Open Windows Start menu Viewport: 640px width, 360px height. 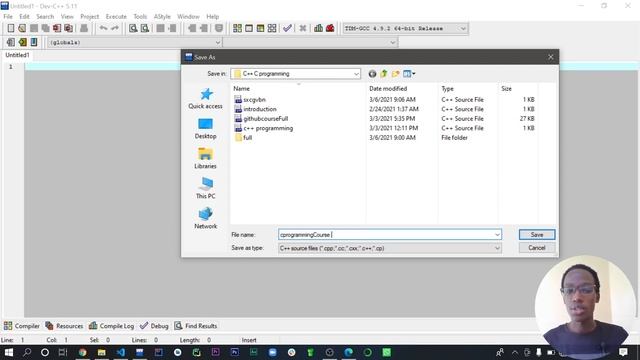(8, 352)
